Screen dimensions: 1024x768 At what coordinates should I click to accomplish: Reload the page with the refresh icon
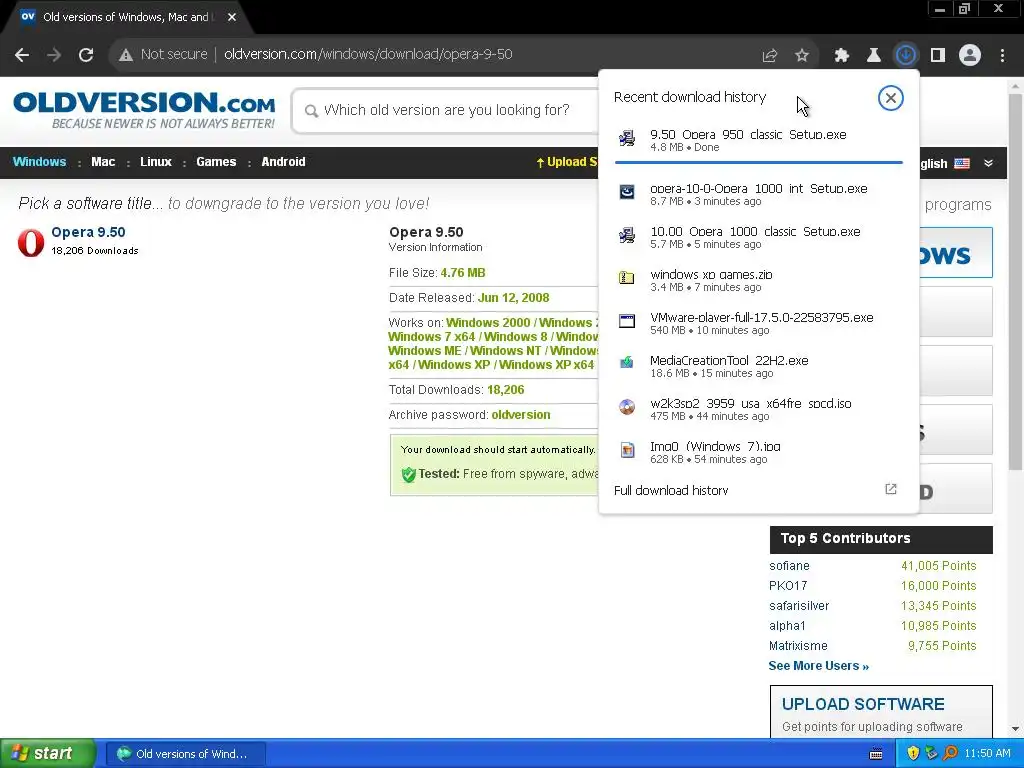point(86,55)
